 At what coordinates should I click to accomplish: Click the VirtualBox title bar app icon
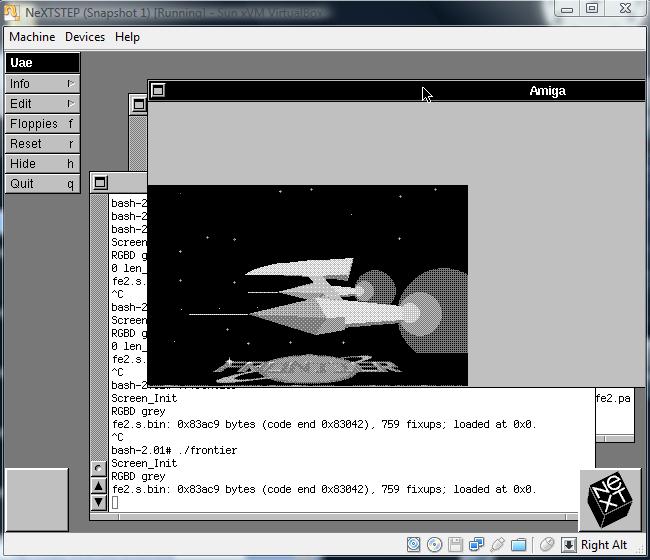pos(12,12)
